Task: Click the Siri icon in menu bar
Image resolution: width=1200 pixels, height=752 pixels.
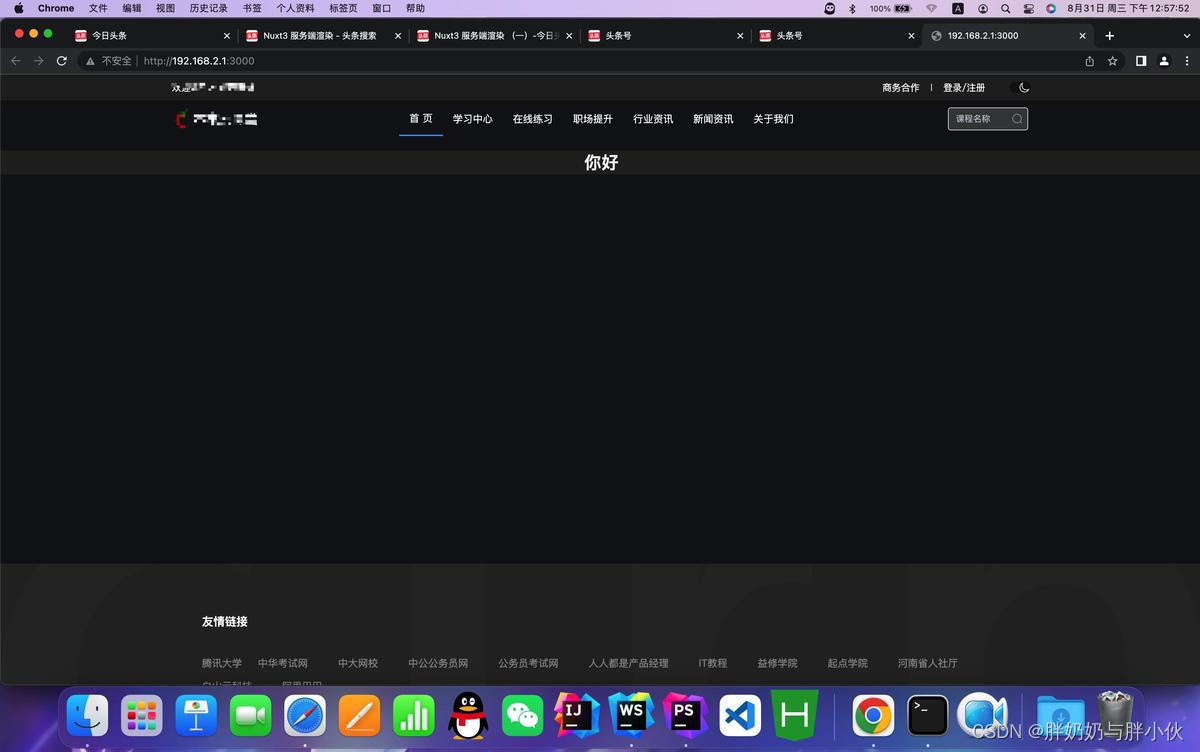Action: 1051,8
